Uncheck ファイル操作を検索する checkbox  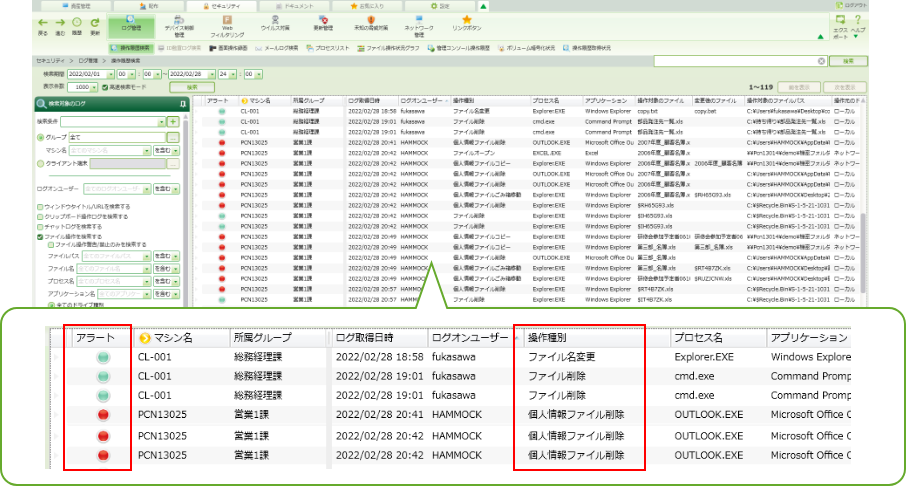[40, 237]
